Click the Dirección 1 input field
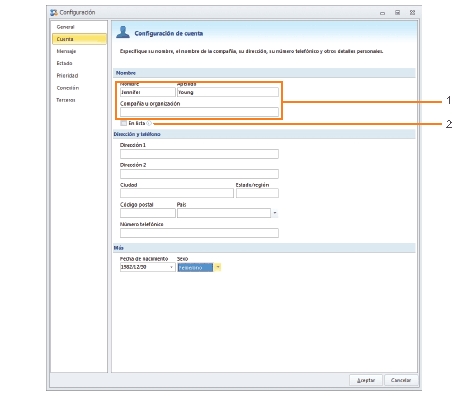The height and width of the screenshot is (397, 468). (x=199, y=154)
